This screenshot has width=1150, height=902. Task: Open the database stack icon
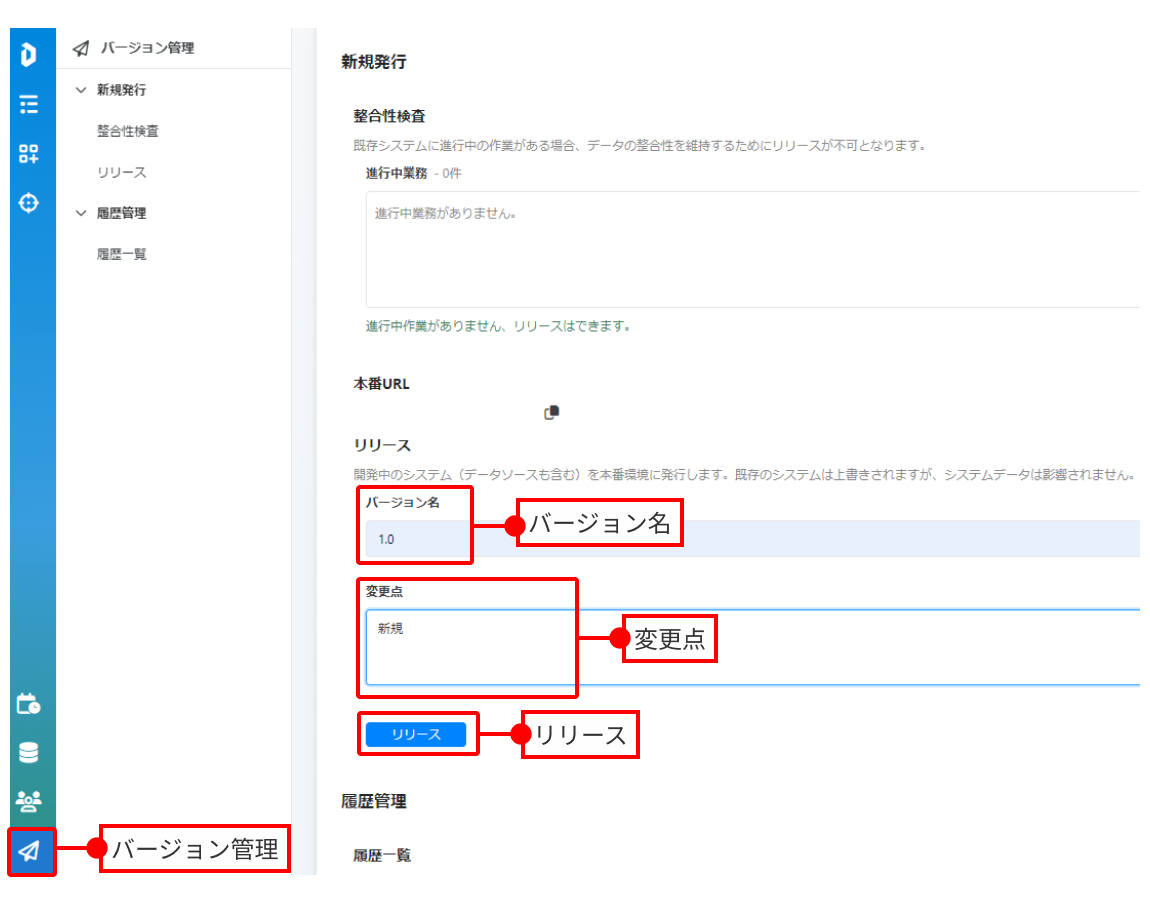pos(29,753)
